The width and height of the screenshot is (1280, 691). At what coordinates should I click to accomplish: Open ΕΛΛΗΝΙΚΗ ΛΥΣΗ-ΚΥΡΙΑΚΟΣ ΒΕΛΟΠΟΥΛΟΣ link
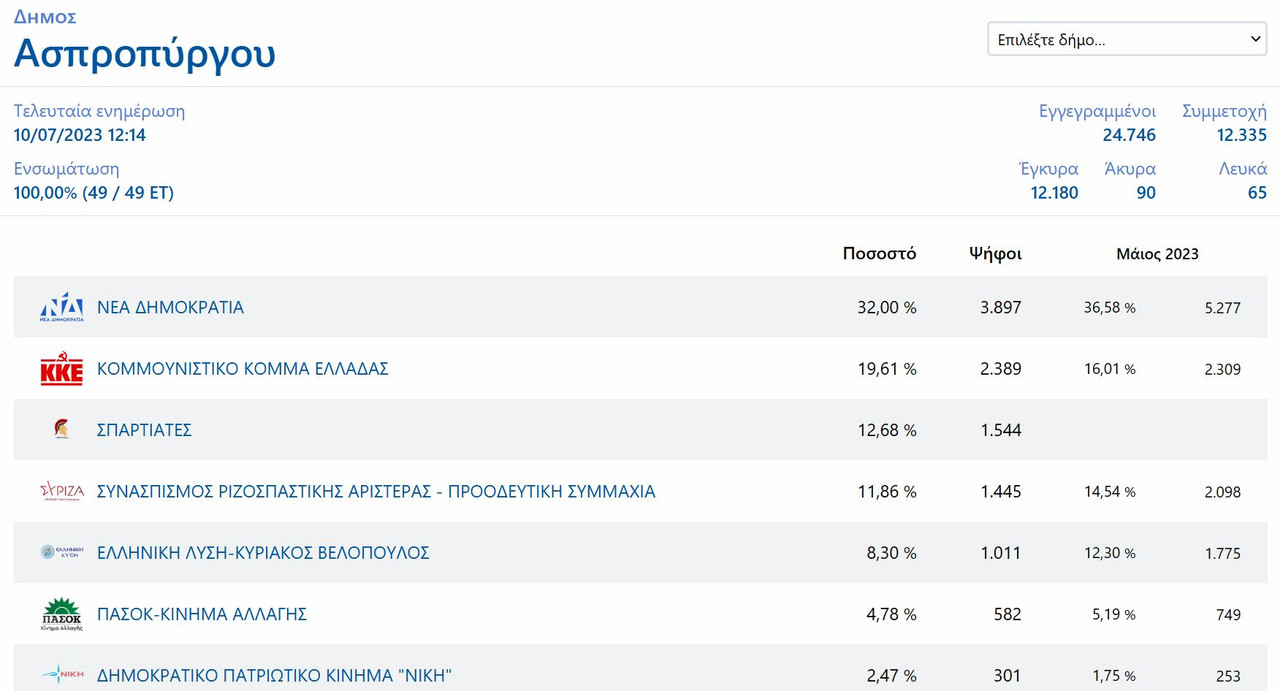click(263, 553)
